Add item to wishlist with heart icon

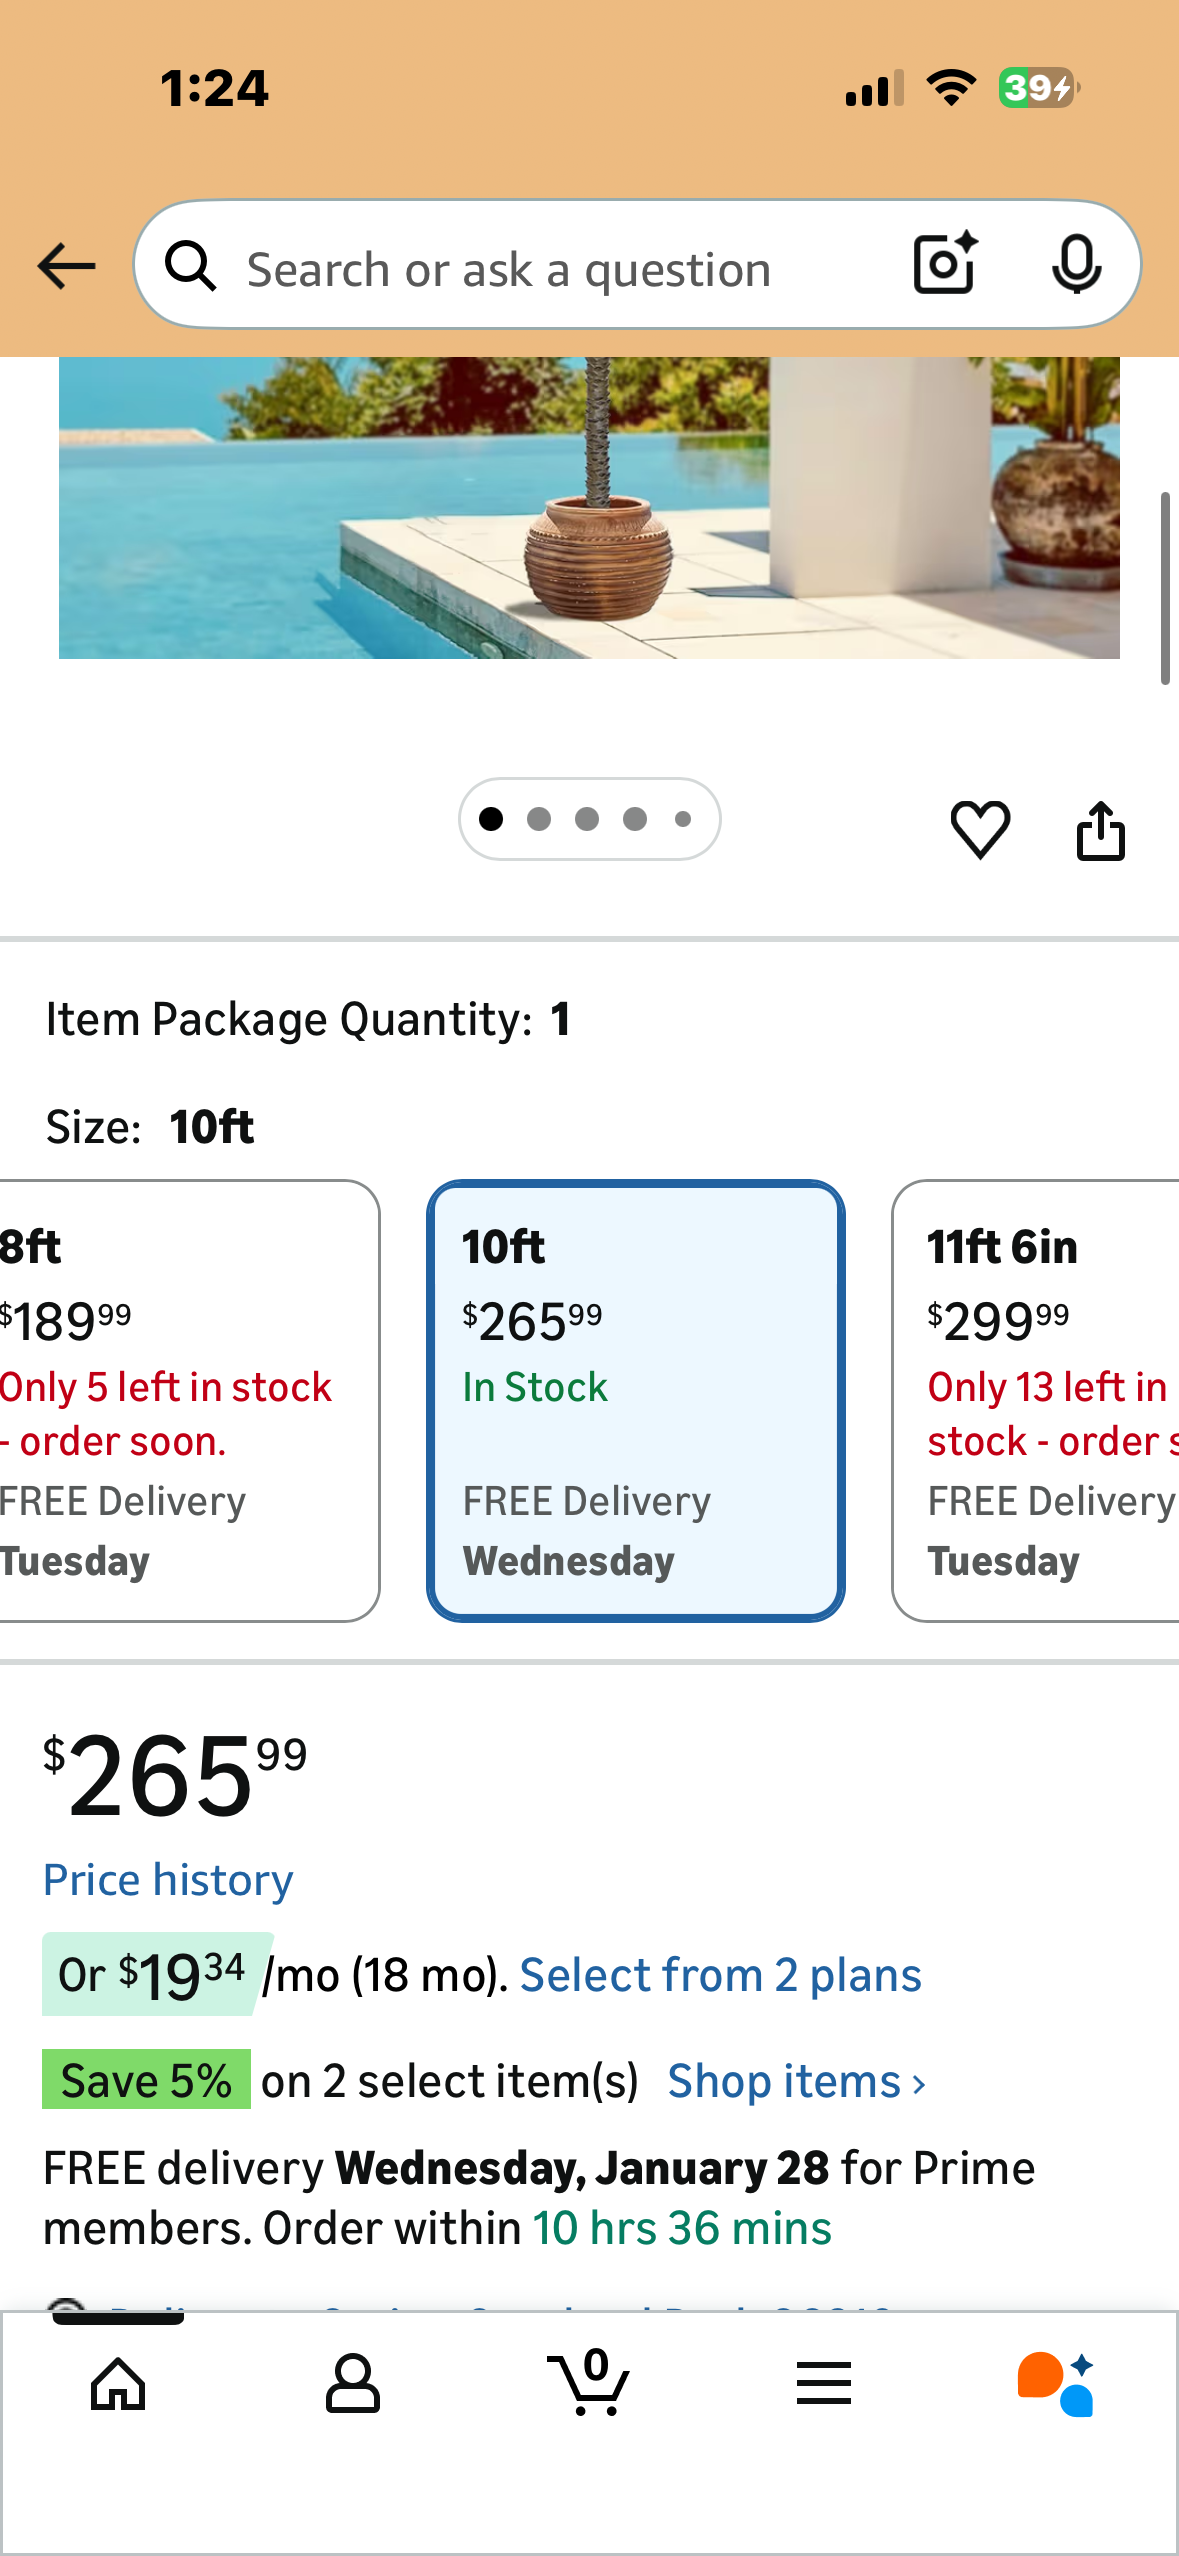tap(980, 829)
